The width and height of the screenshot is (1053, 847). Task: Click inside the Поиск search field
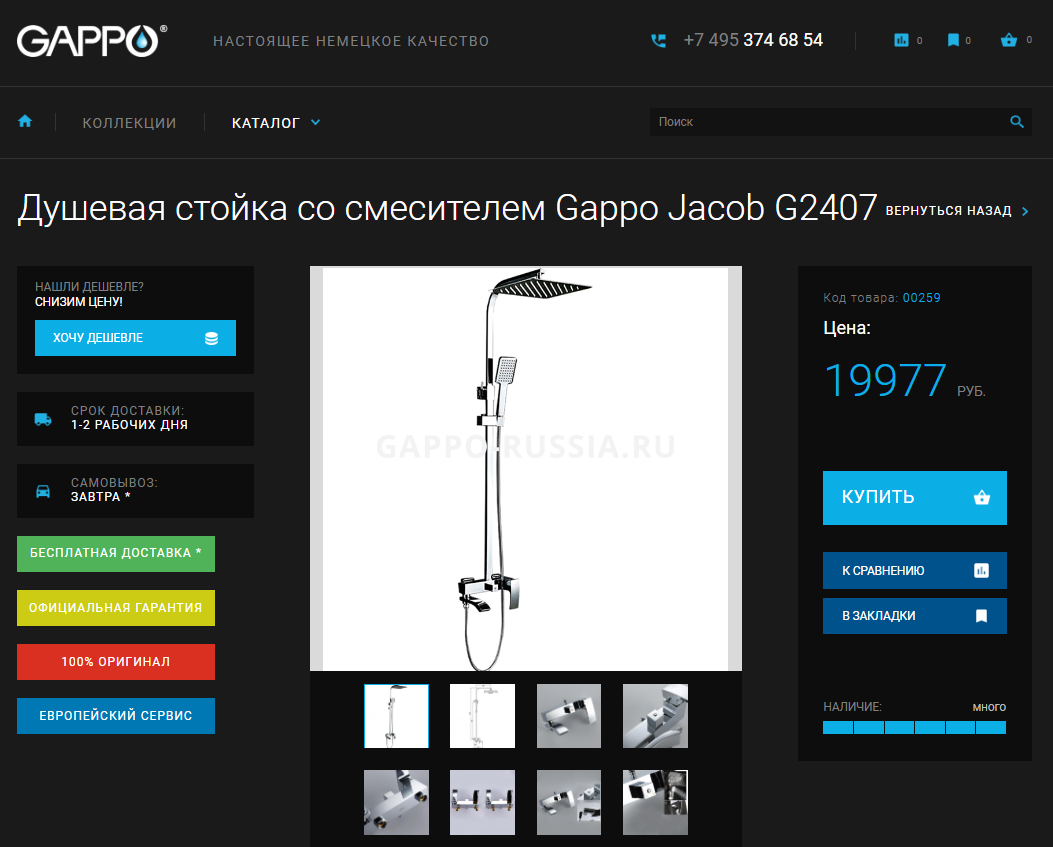click(x=829, y=122)
